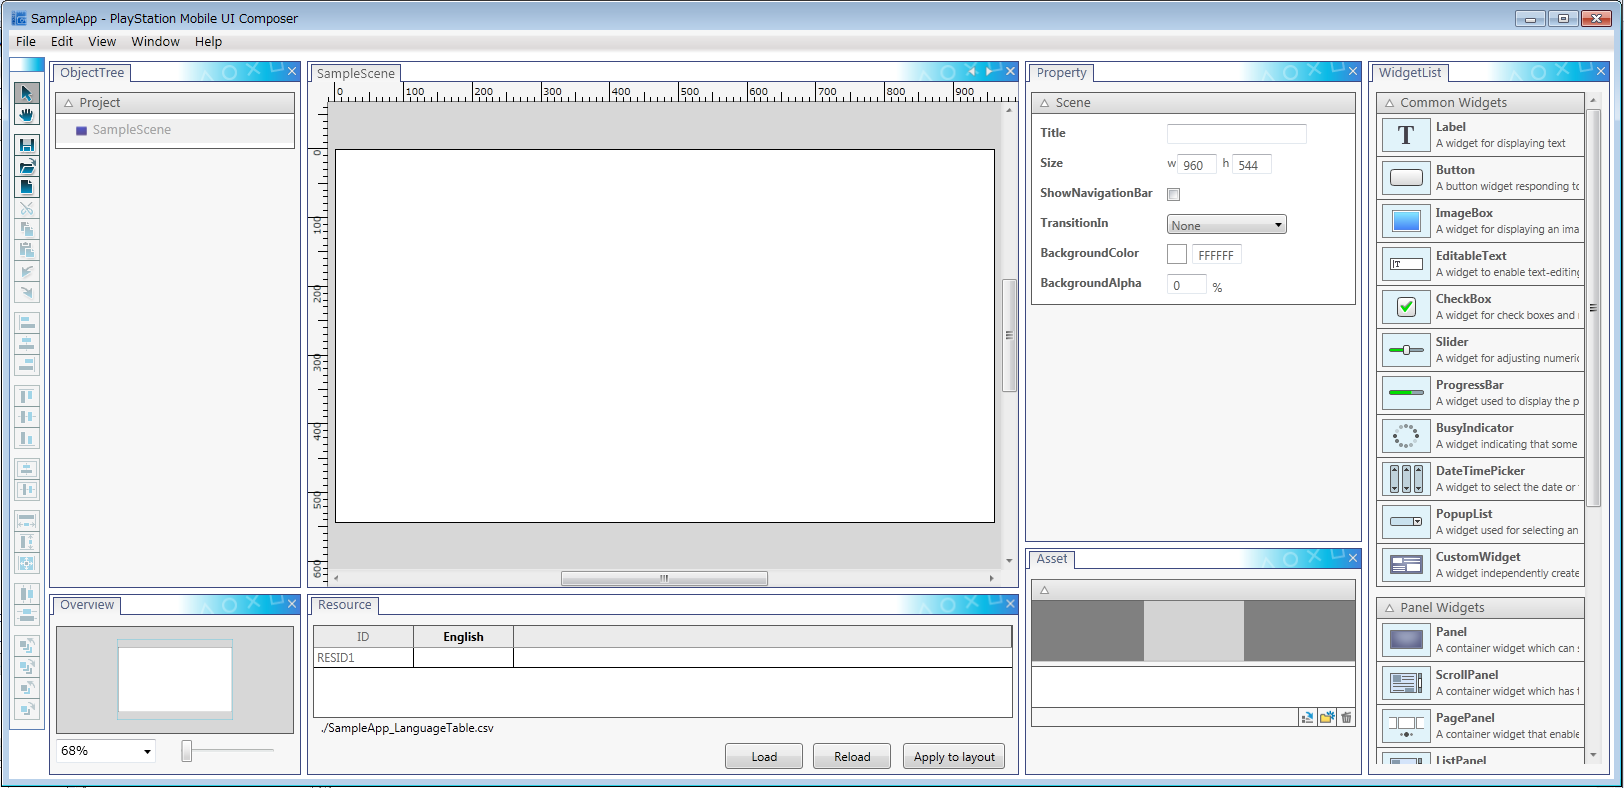1624x788 pixels.
Task: Select the DateTimePicker widget entry
Action: (x=1481, y=479)
